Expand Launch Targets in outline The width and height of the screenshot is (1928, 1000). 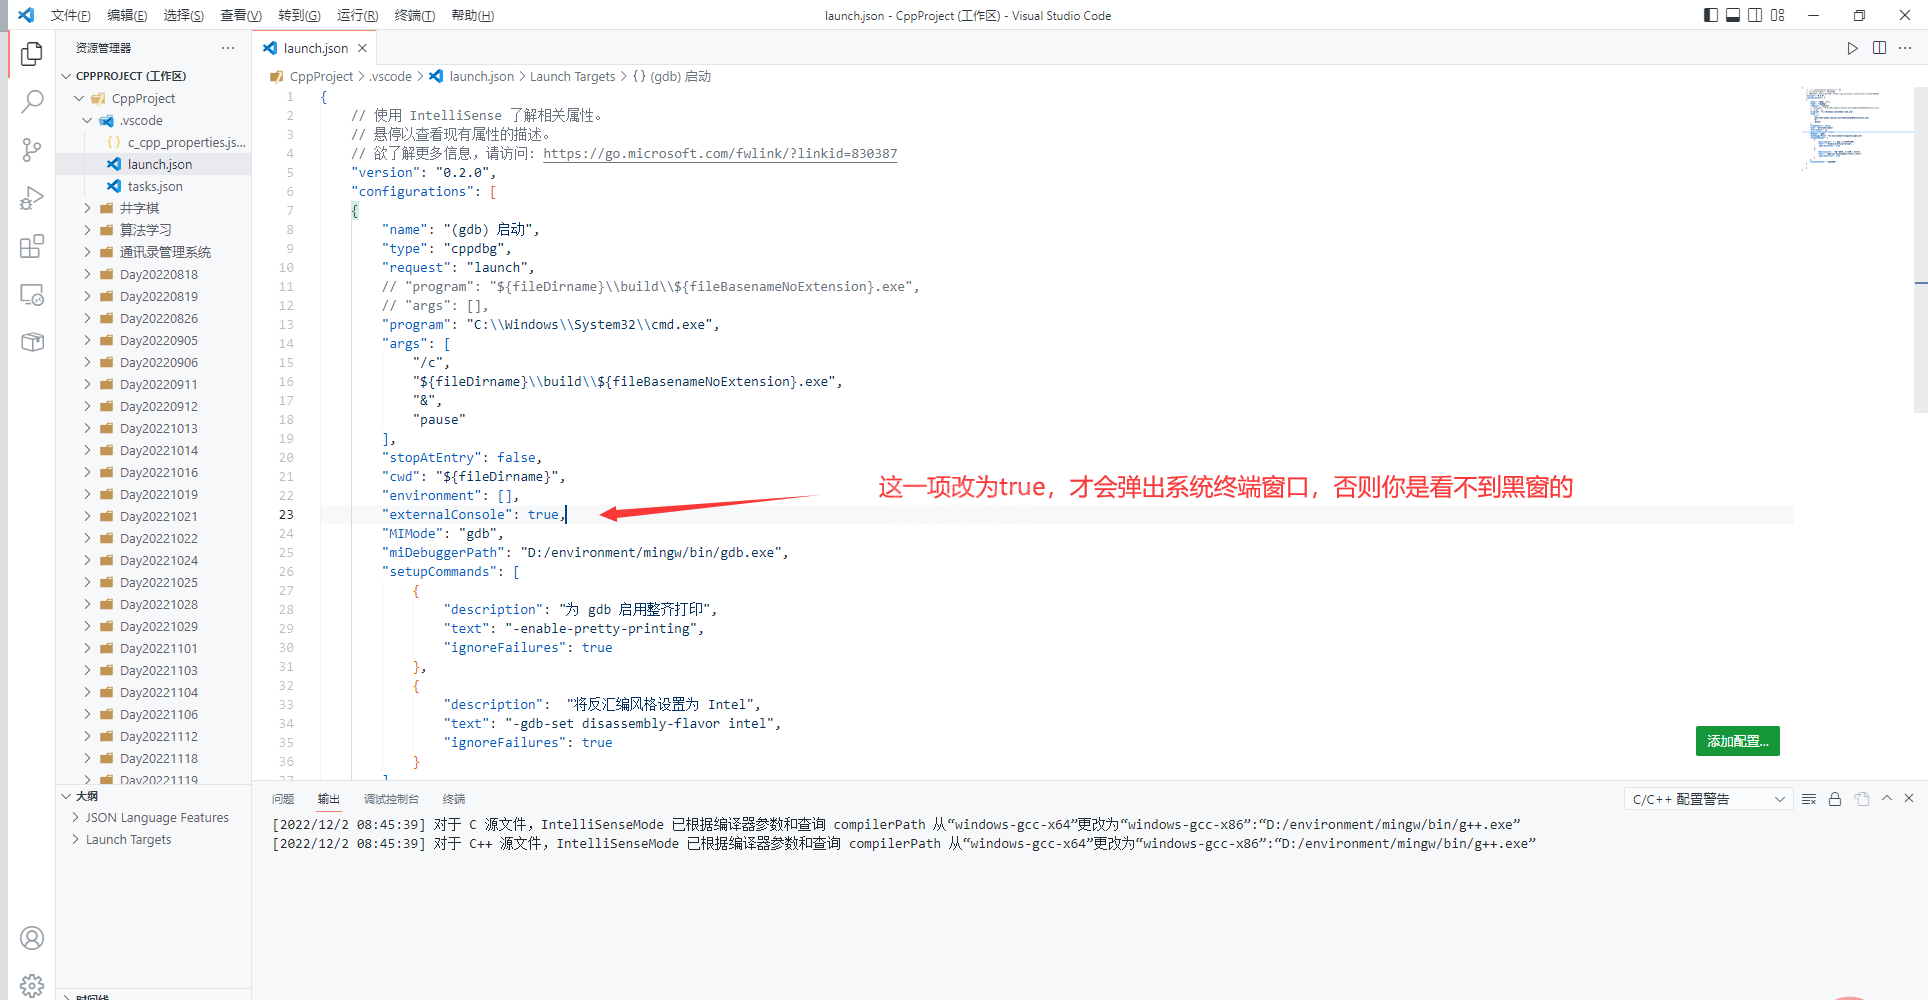tap(154, 840)
